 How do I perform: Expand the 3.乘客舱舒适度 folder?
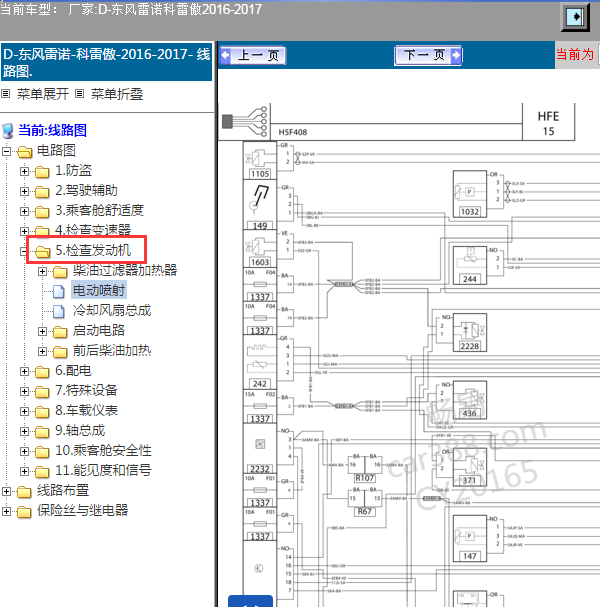[24, 211]
